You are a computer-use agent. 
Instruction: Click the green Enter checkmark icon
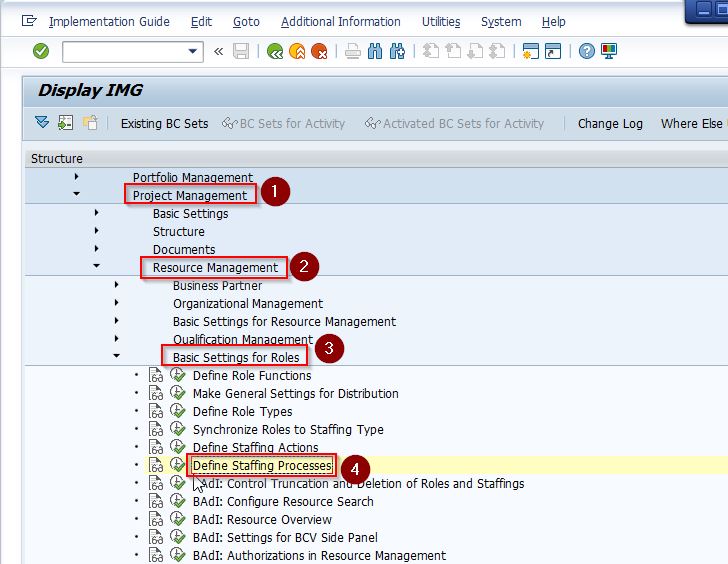click(x=41, y=51)
